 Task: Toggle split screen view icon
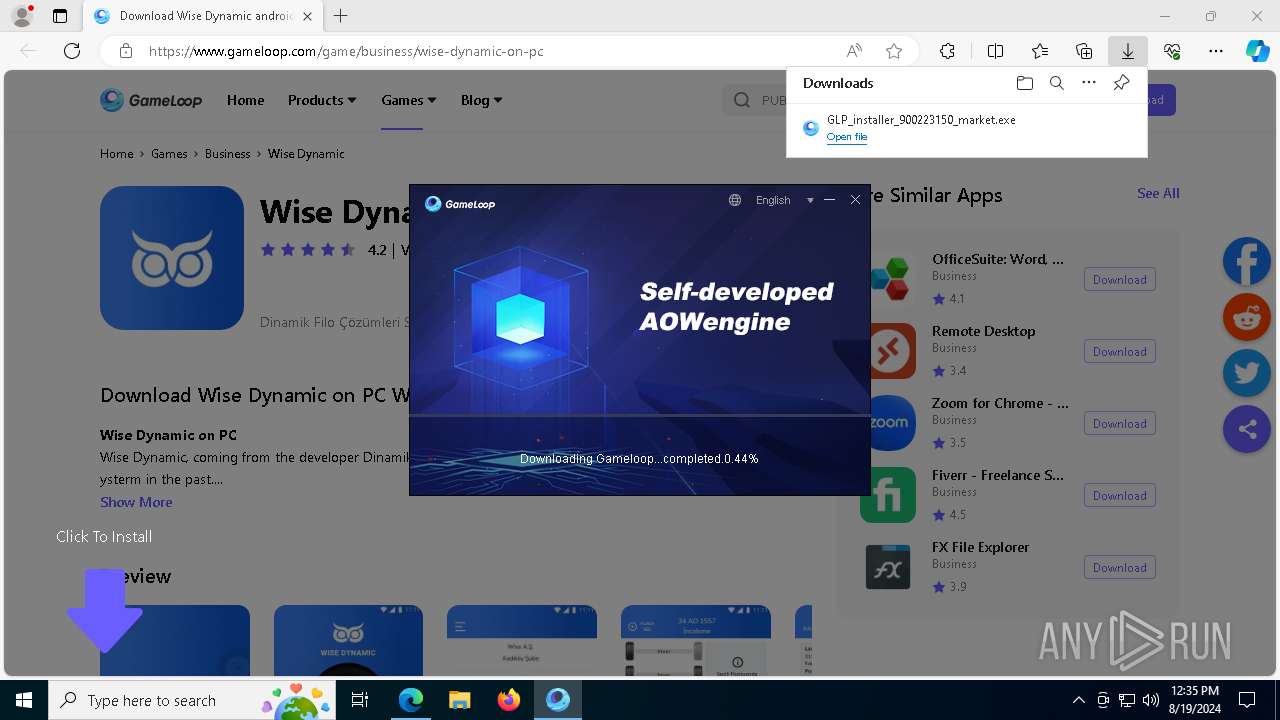coord(996,51)
